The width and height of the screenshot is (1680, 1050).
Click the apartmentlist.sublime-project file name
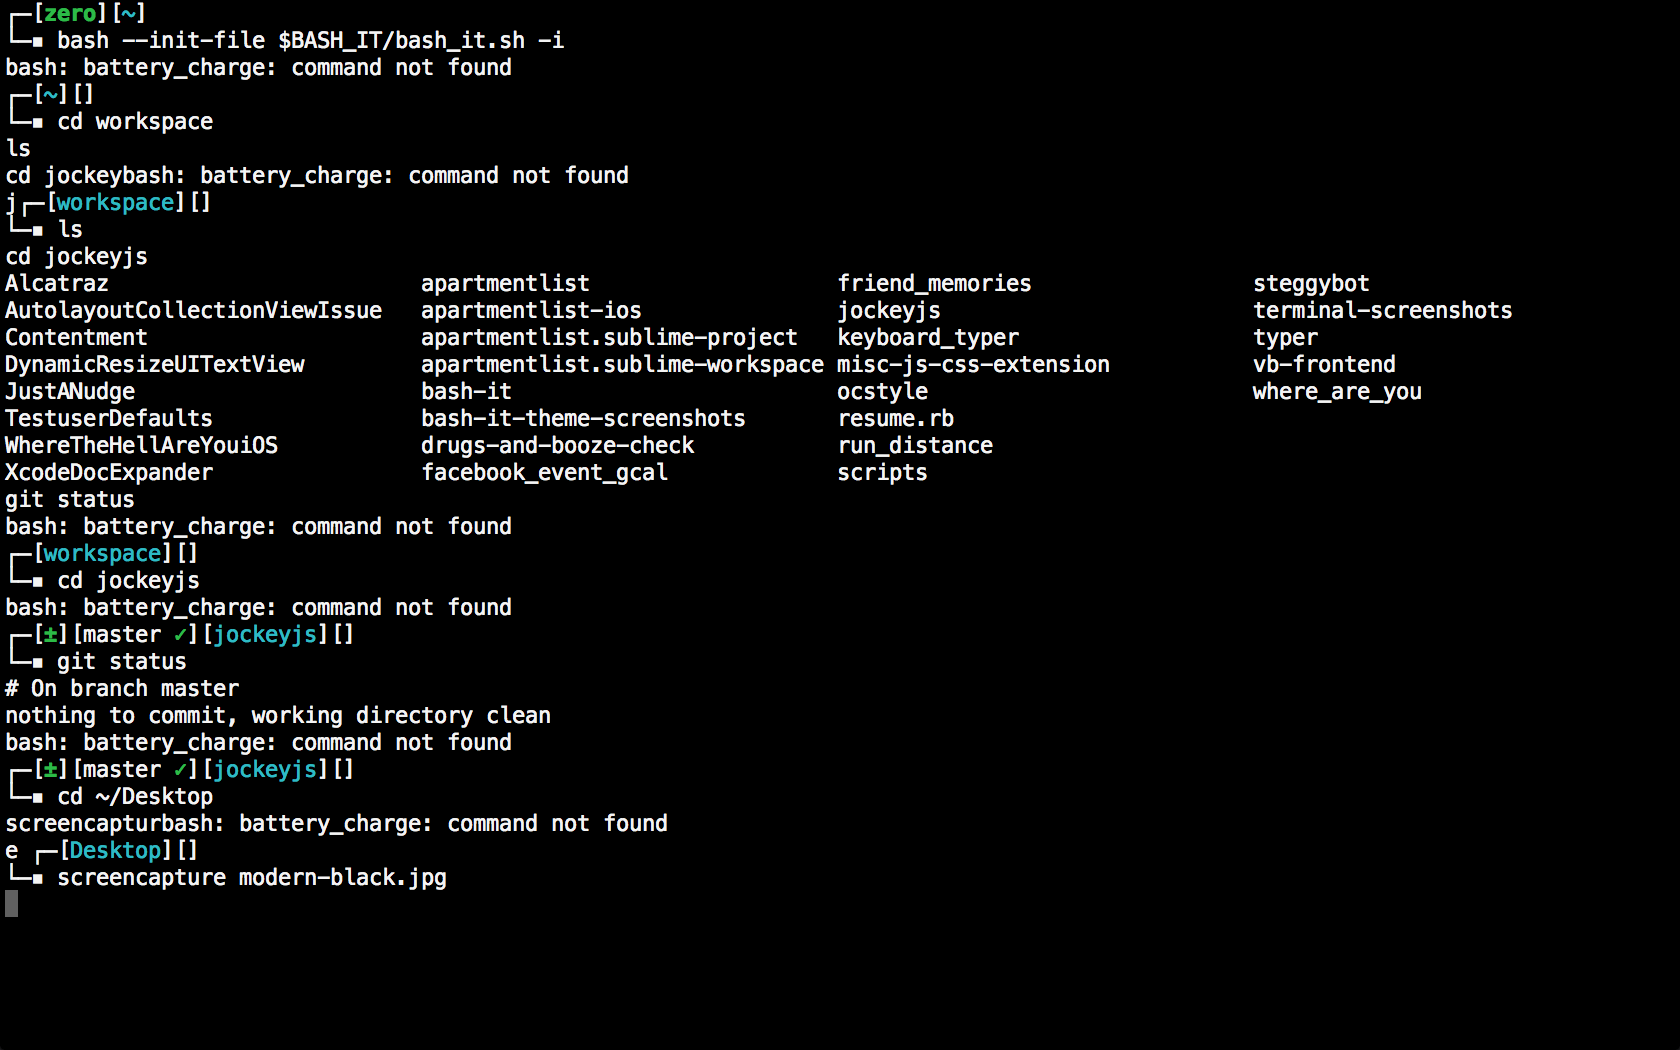[609, 338]
